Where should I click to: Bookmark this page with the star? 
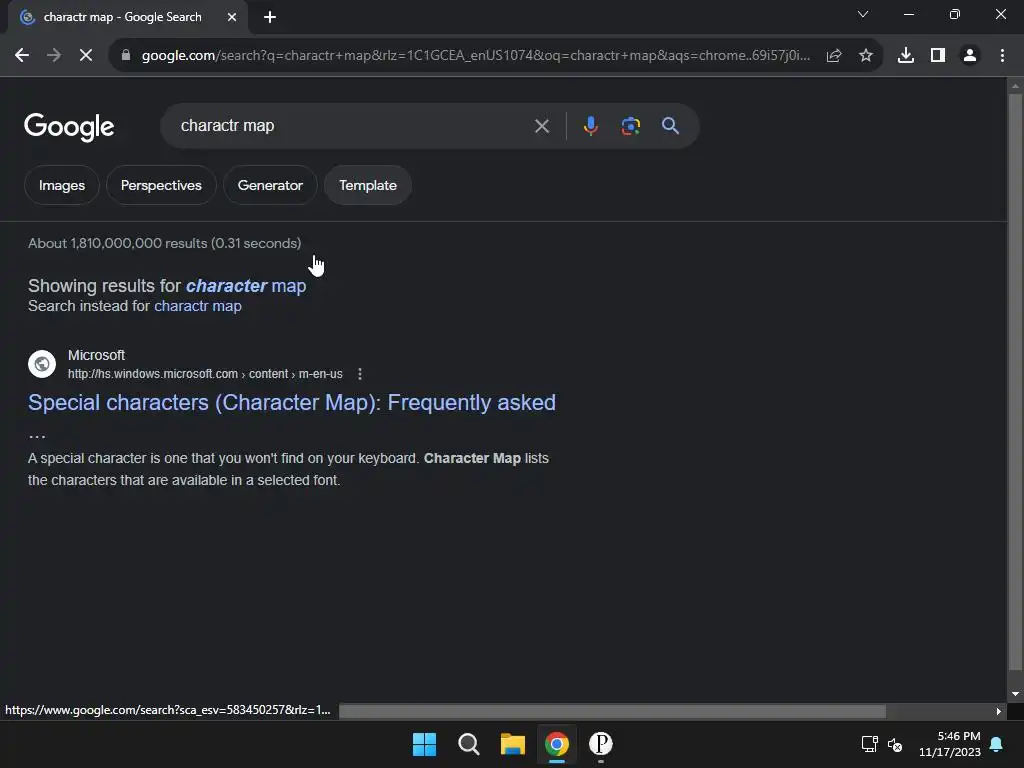click(866, 56)
